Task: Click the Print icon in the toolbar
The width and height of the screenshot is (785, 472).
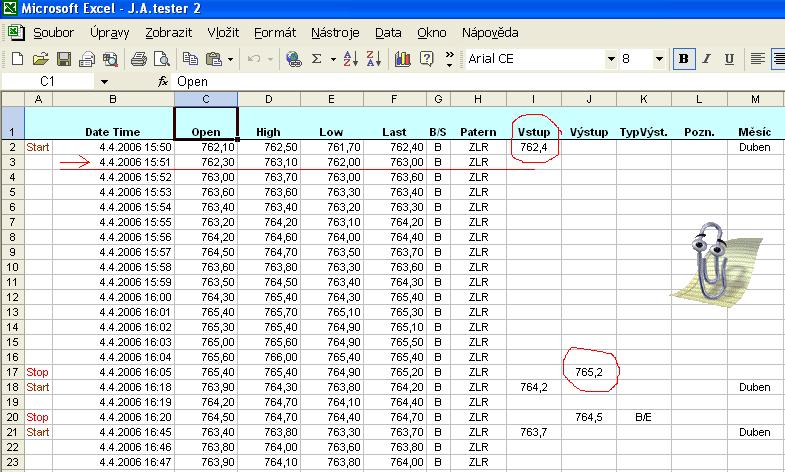Action: pos(140,59)
